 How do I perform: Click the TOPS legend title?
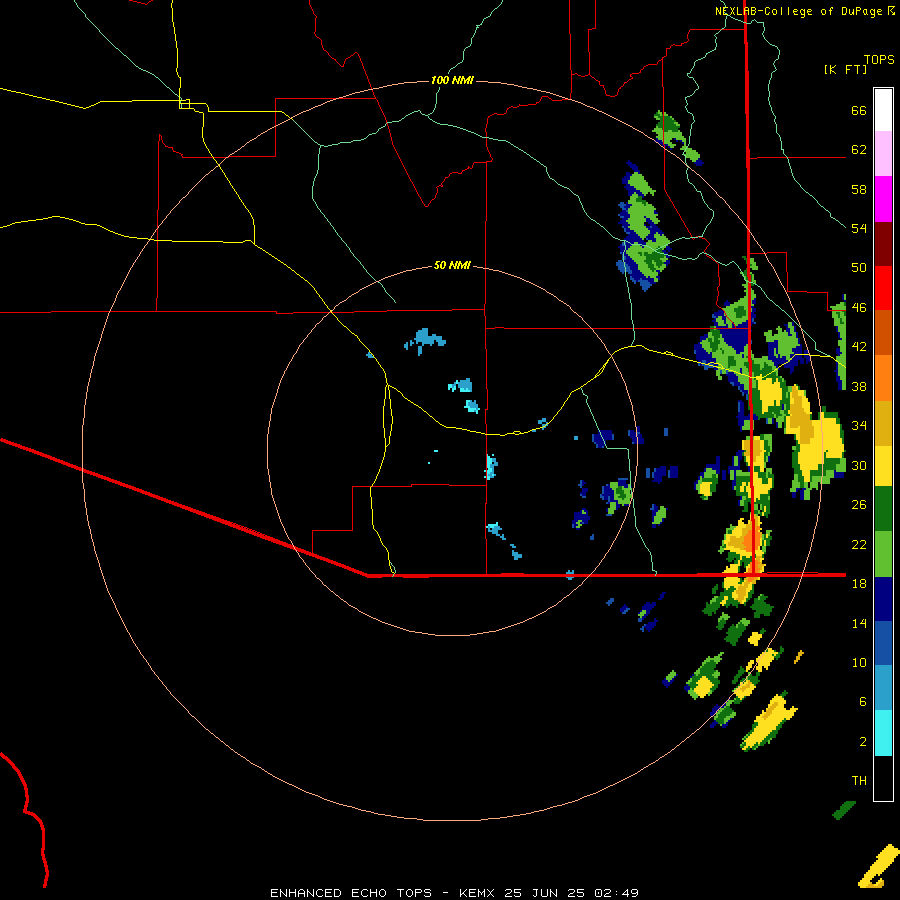(x=879, y=59)
